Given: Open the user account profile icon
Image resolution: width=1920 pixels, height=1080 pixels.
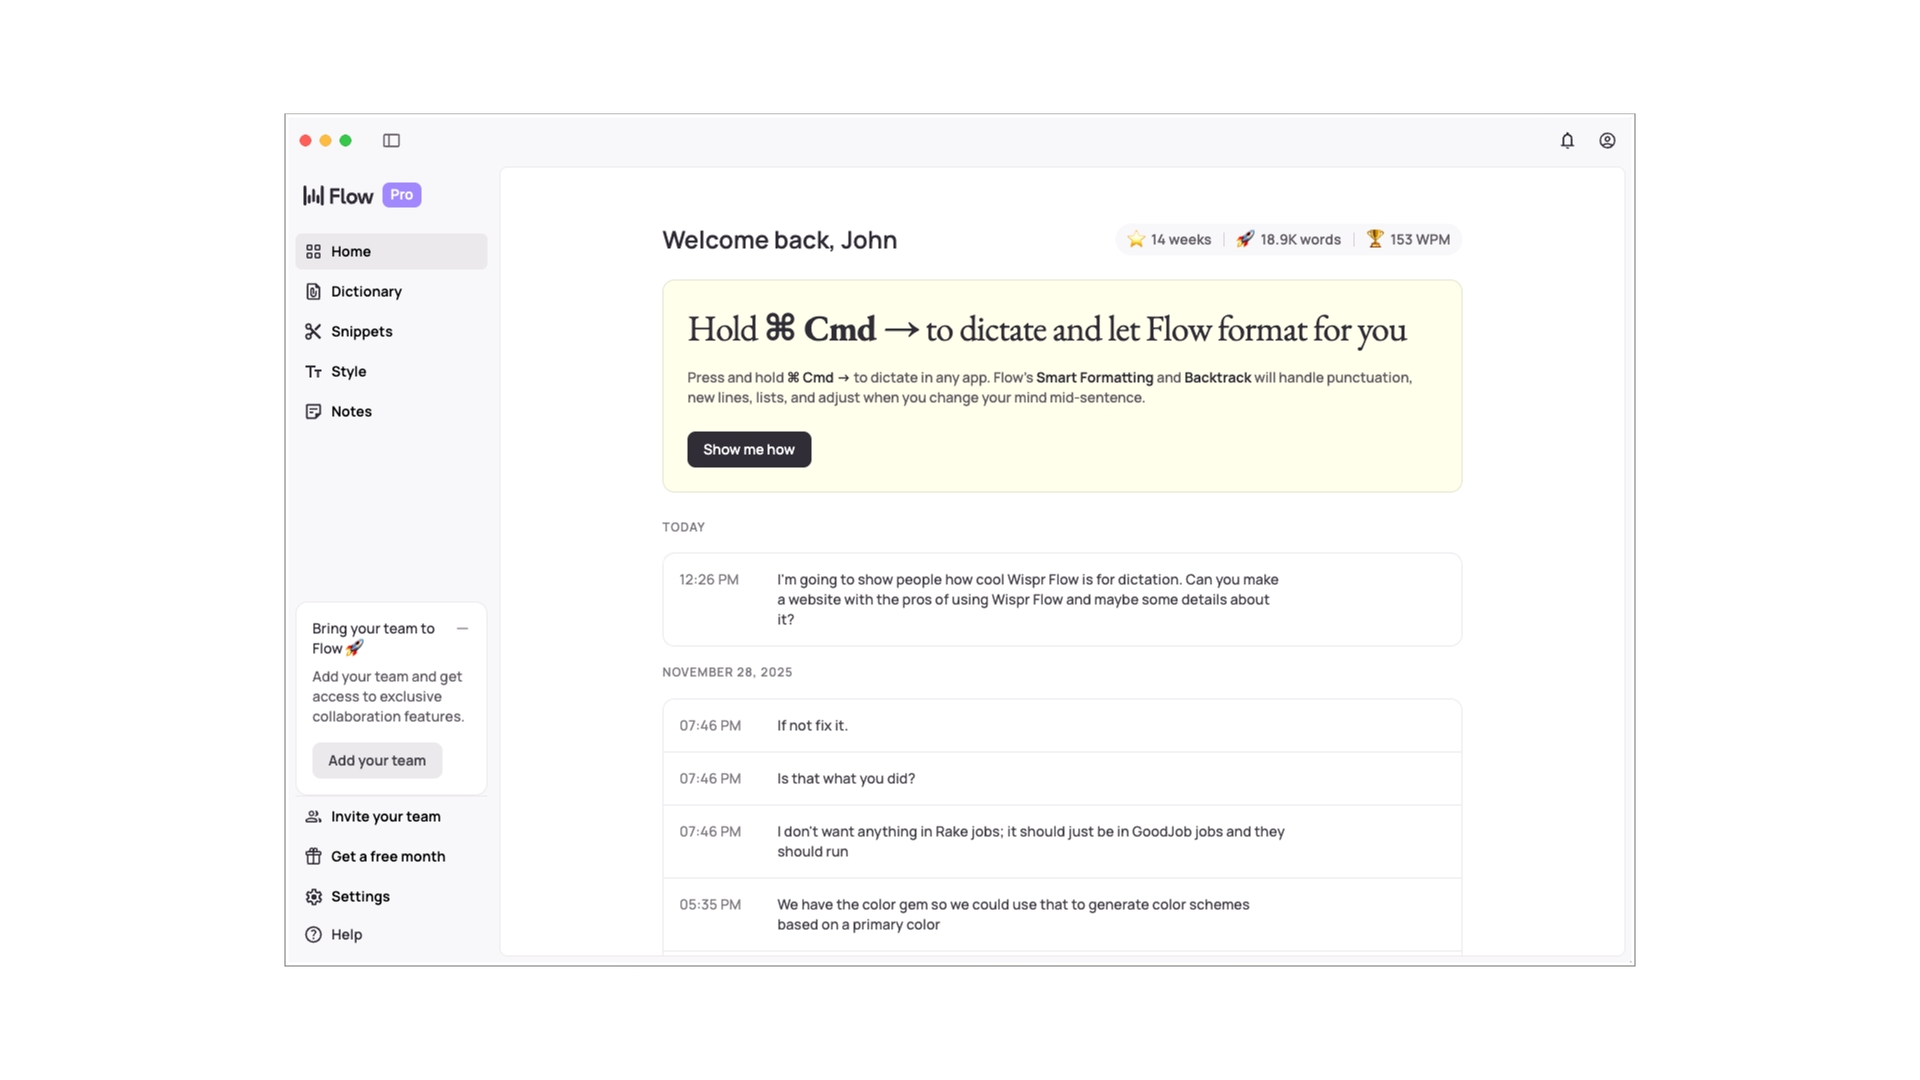Looking at the screenshot, I should tap(1607, 141).
